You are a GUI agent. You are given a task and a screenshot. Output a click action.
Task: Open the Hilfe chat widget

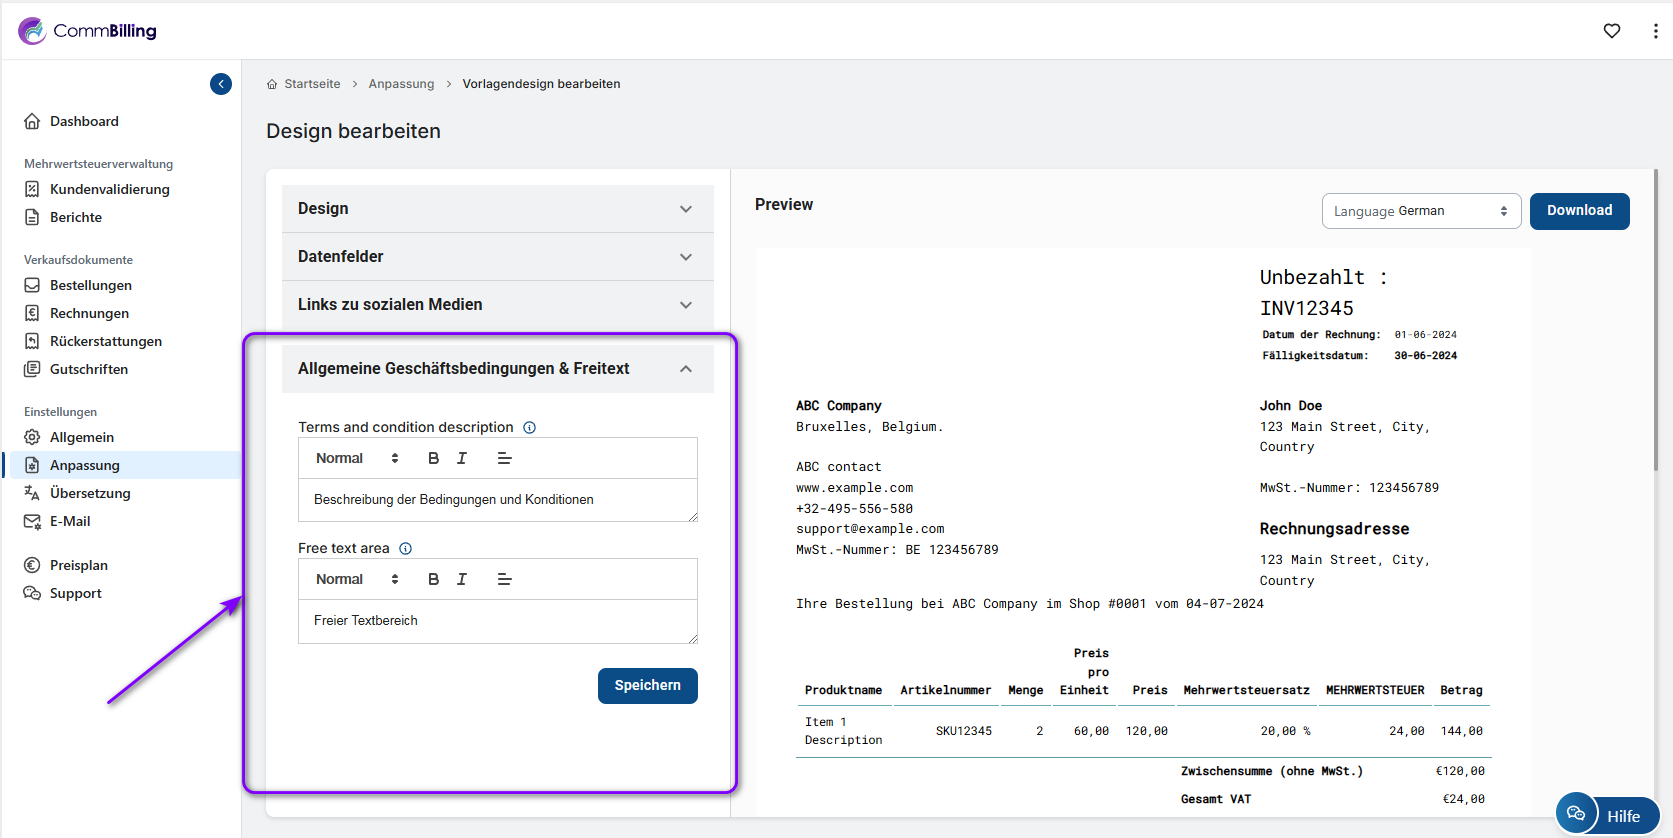click(x=1607, y=815)
